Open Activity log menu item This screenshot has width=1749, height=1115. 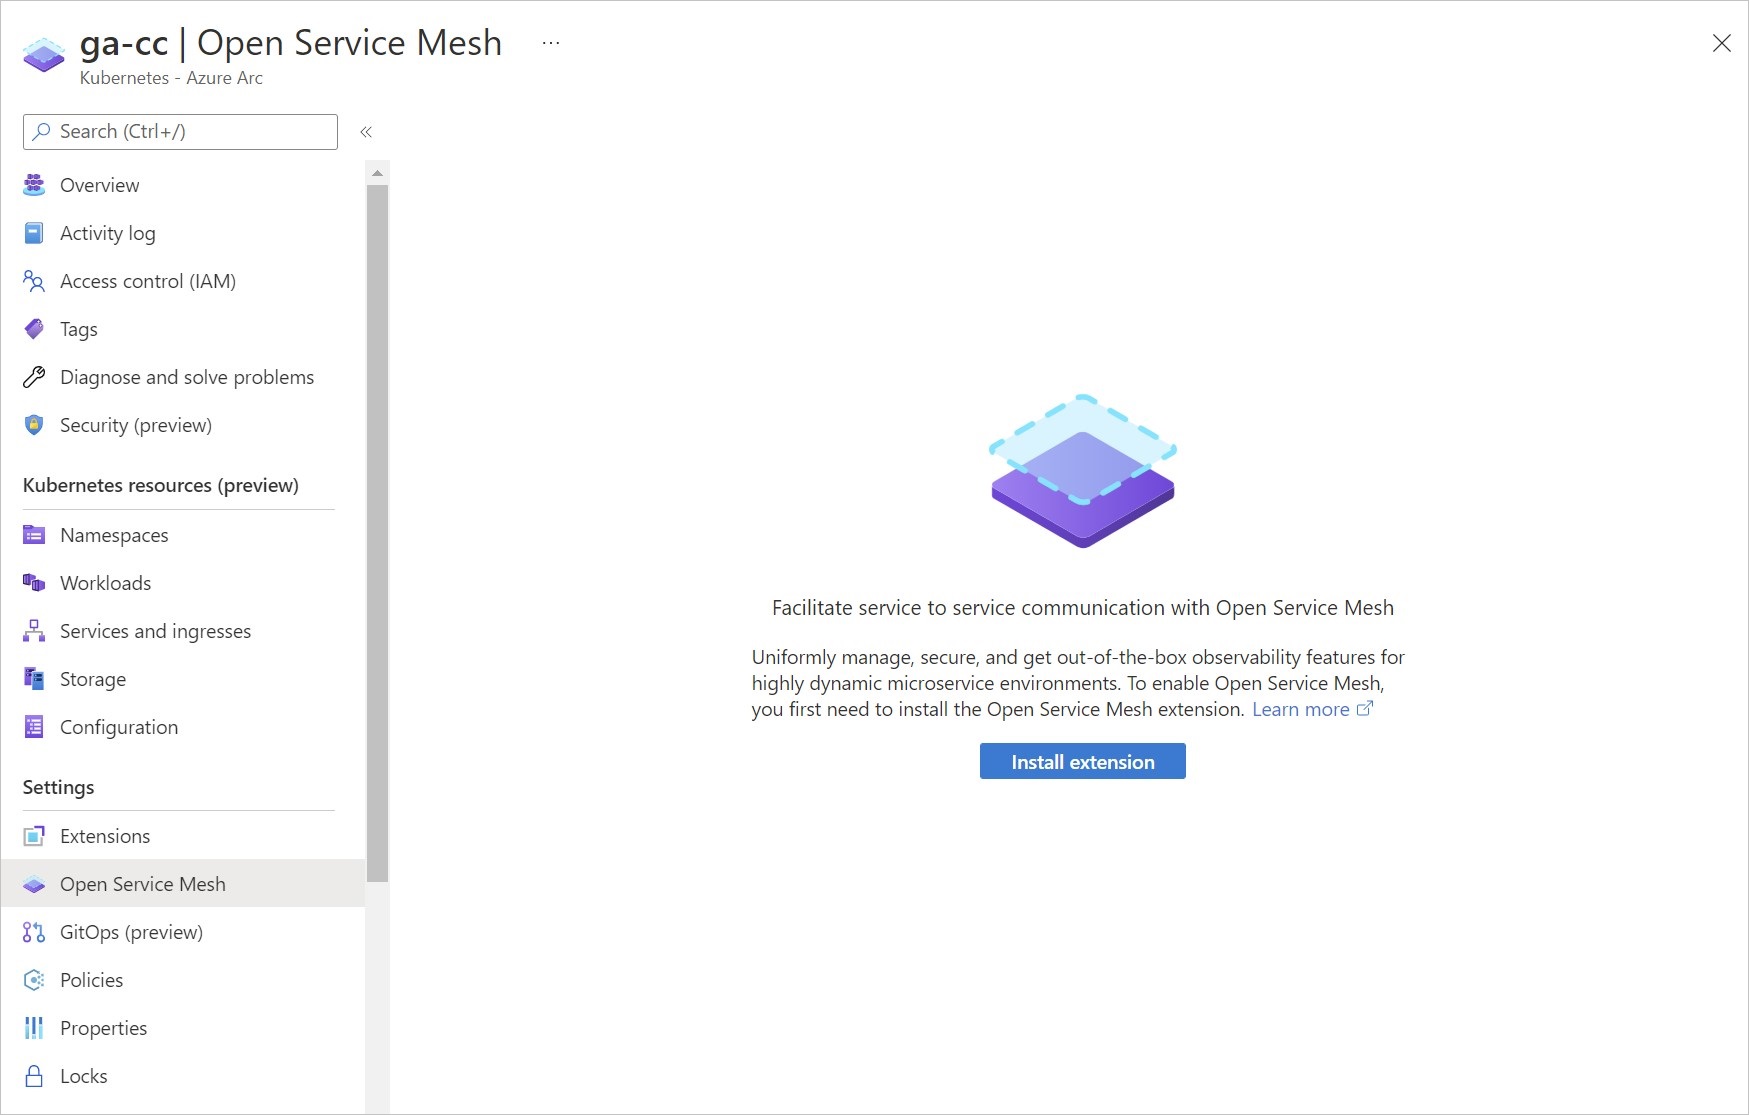click(183, 233)
